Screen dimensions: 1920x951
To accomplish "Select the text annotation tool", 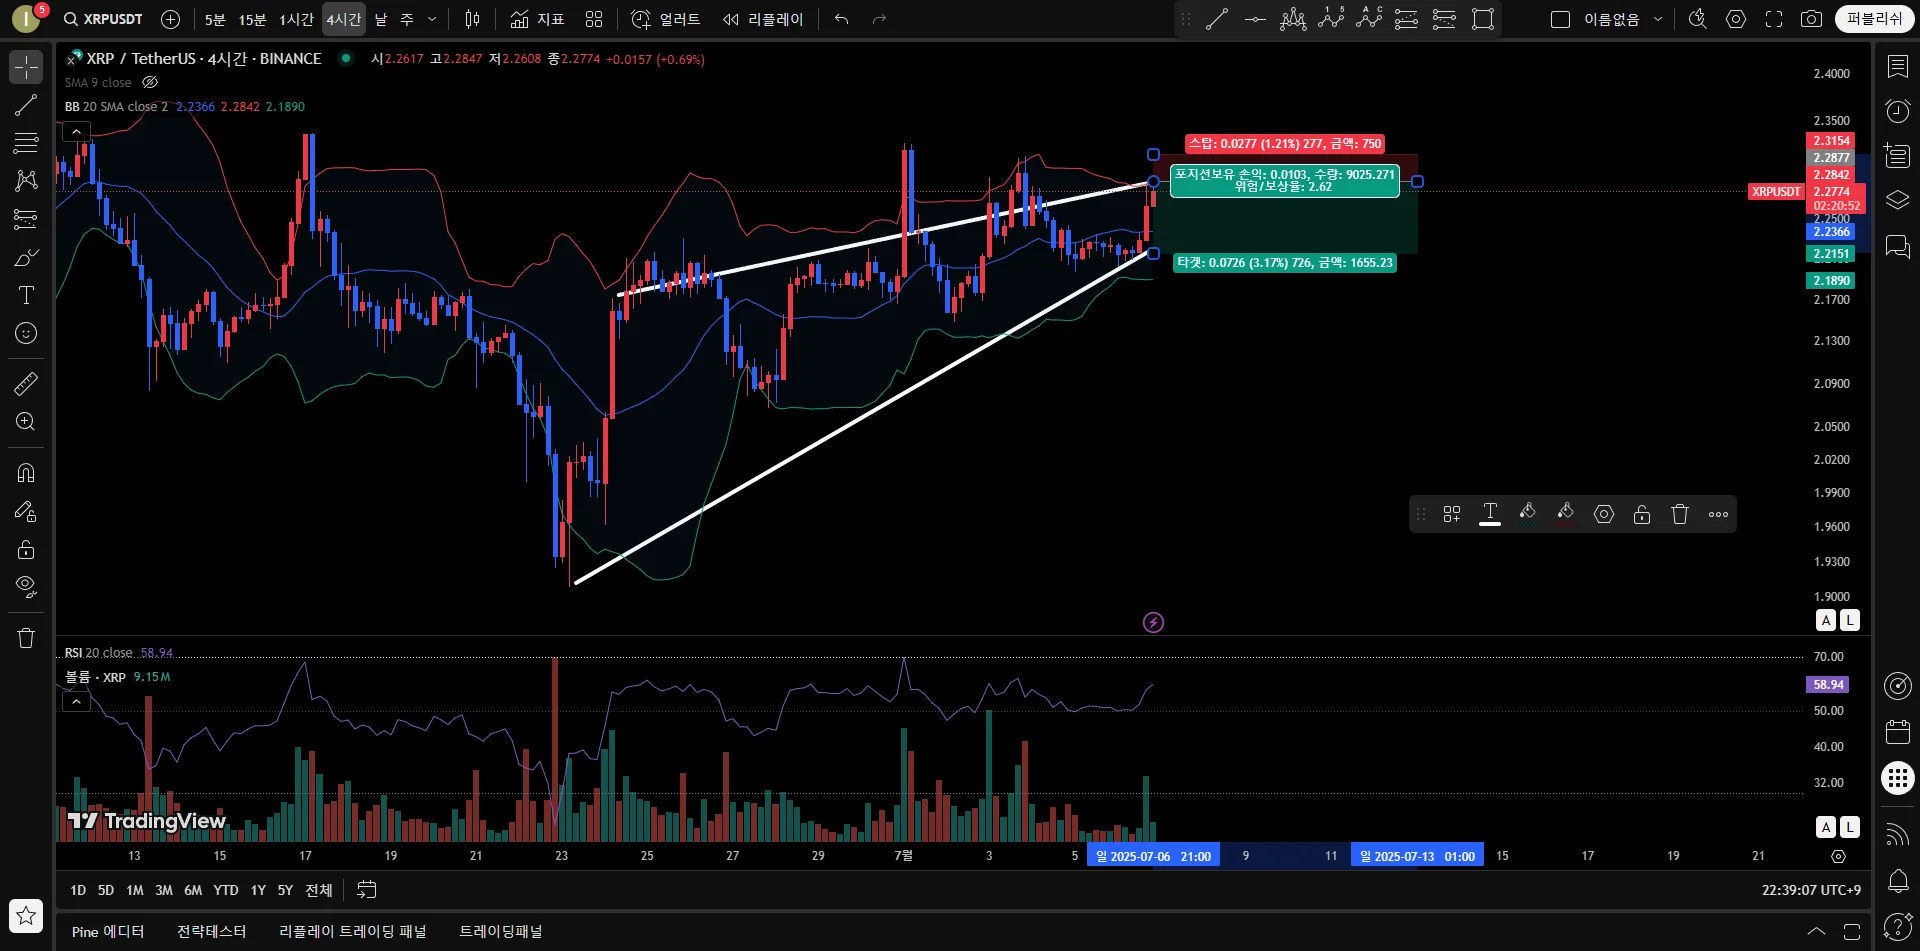I will point(26,295).
